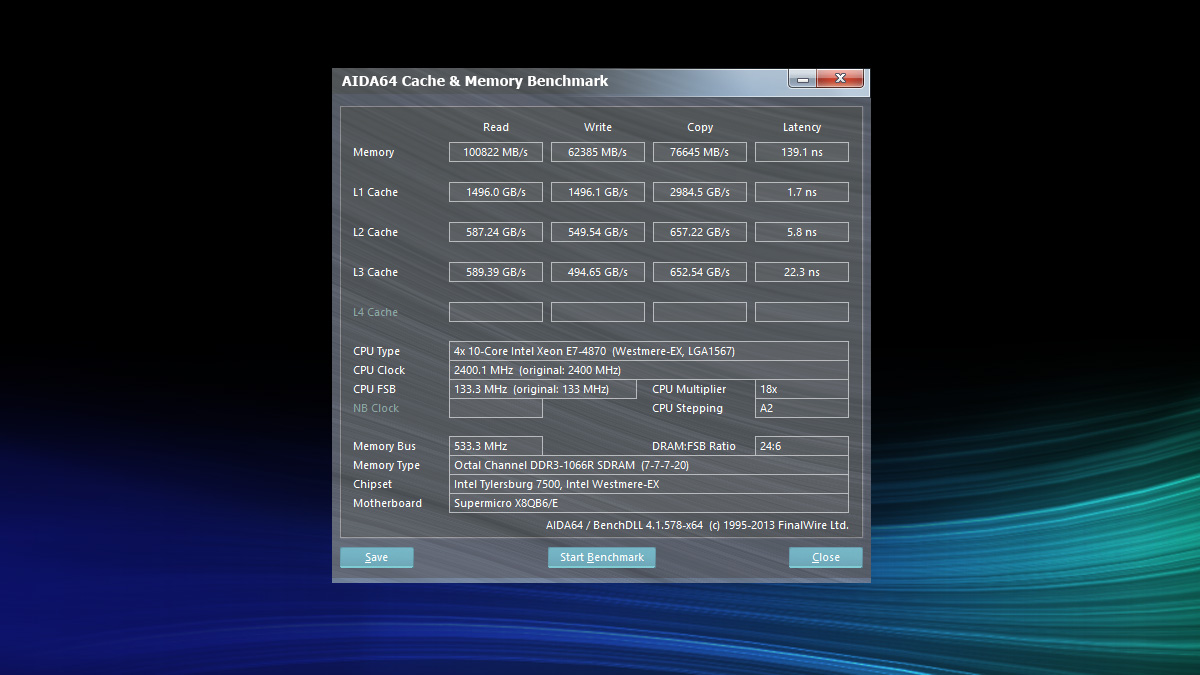Select the L1 Cache Read value
The height and width of the screenshot is (675, 1200).
pos(495,192)
